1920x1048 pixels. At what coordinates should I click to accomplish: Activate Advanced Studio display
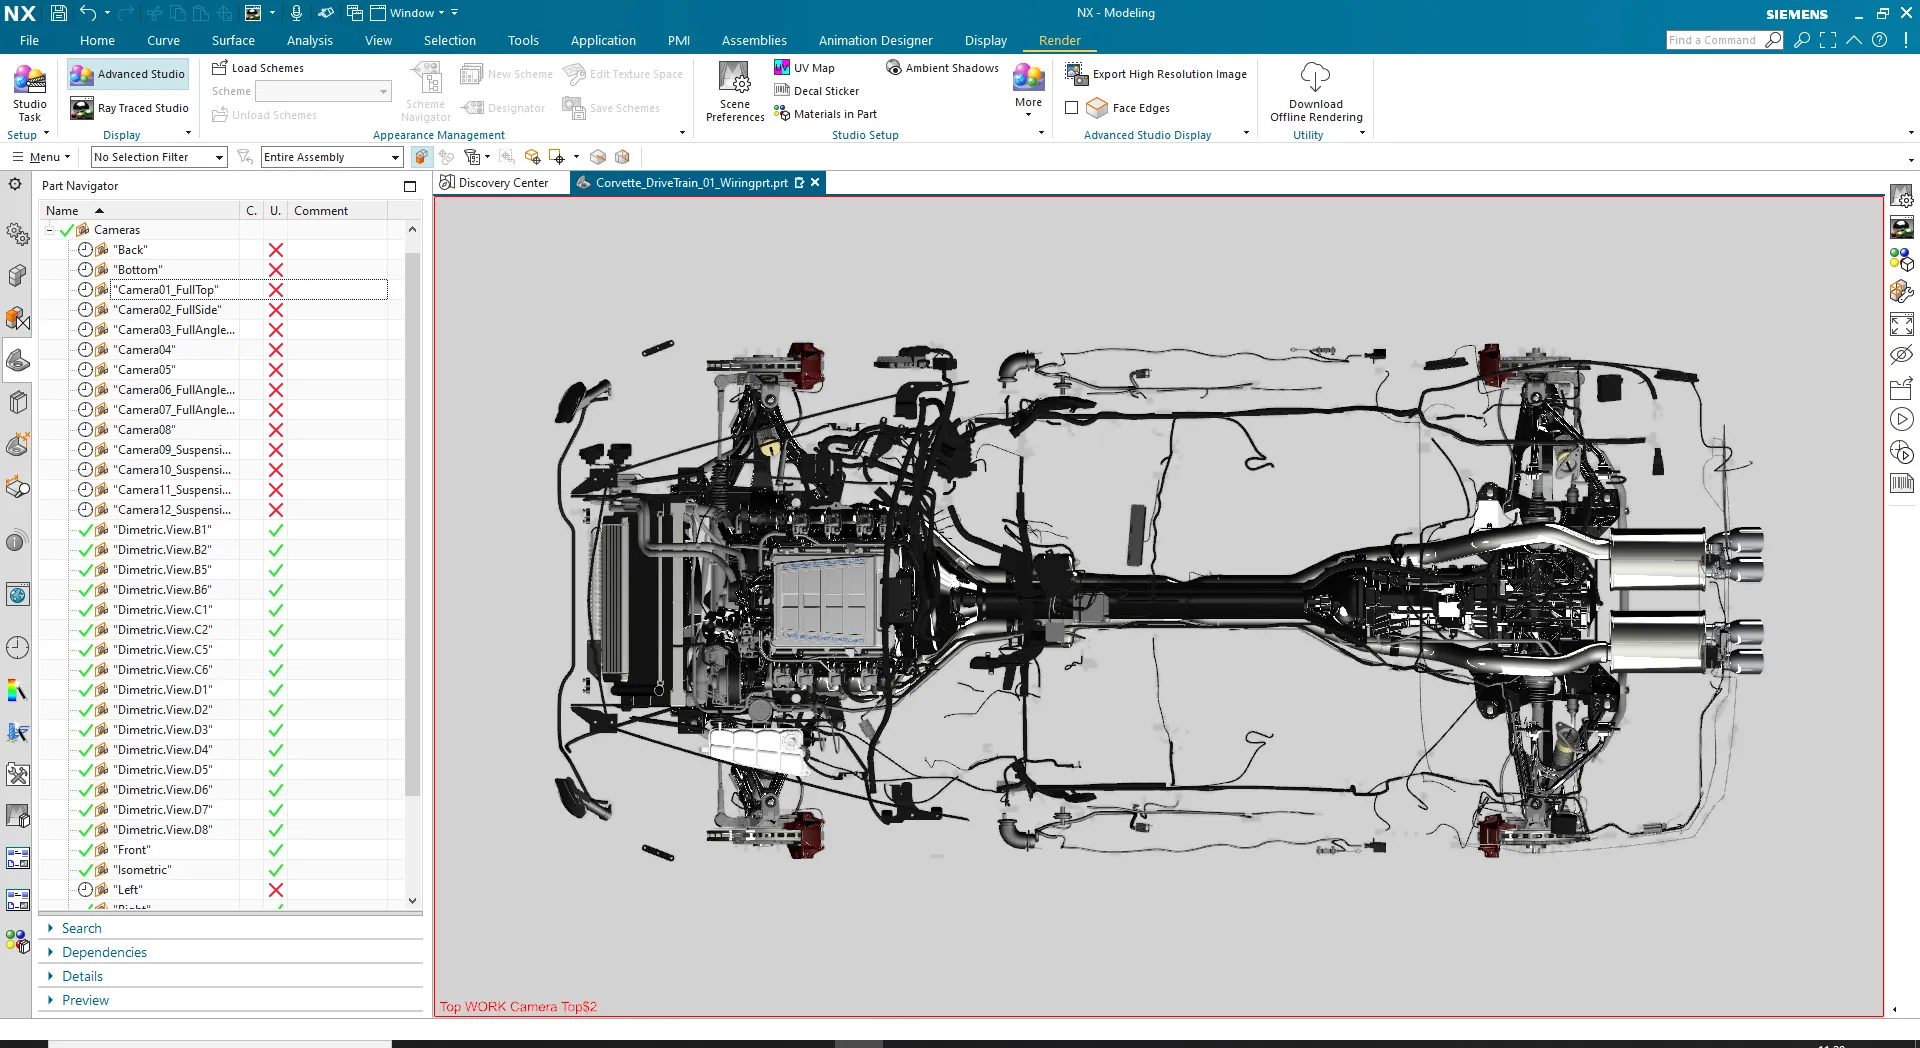pos(128,74)
